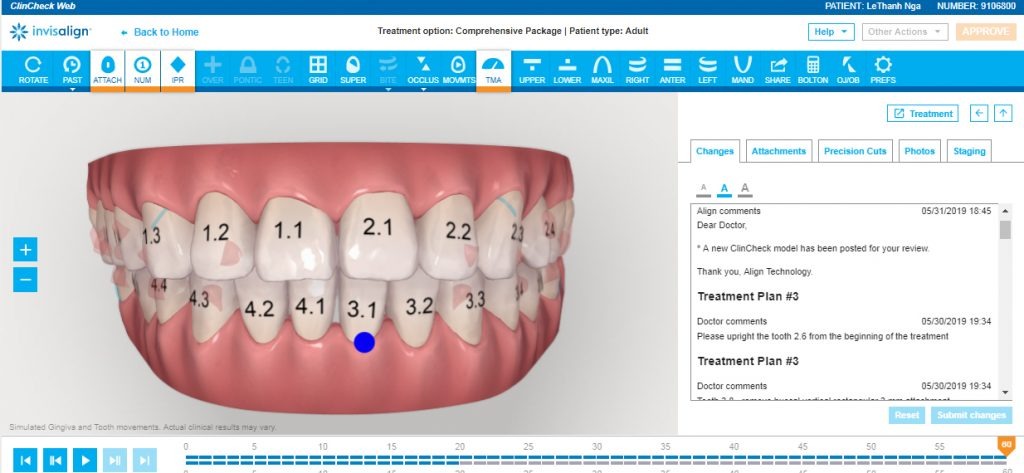Click the invisalign logo
Viewport: 1024px width, 473px height.
coord(50,31)
